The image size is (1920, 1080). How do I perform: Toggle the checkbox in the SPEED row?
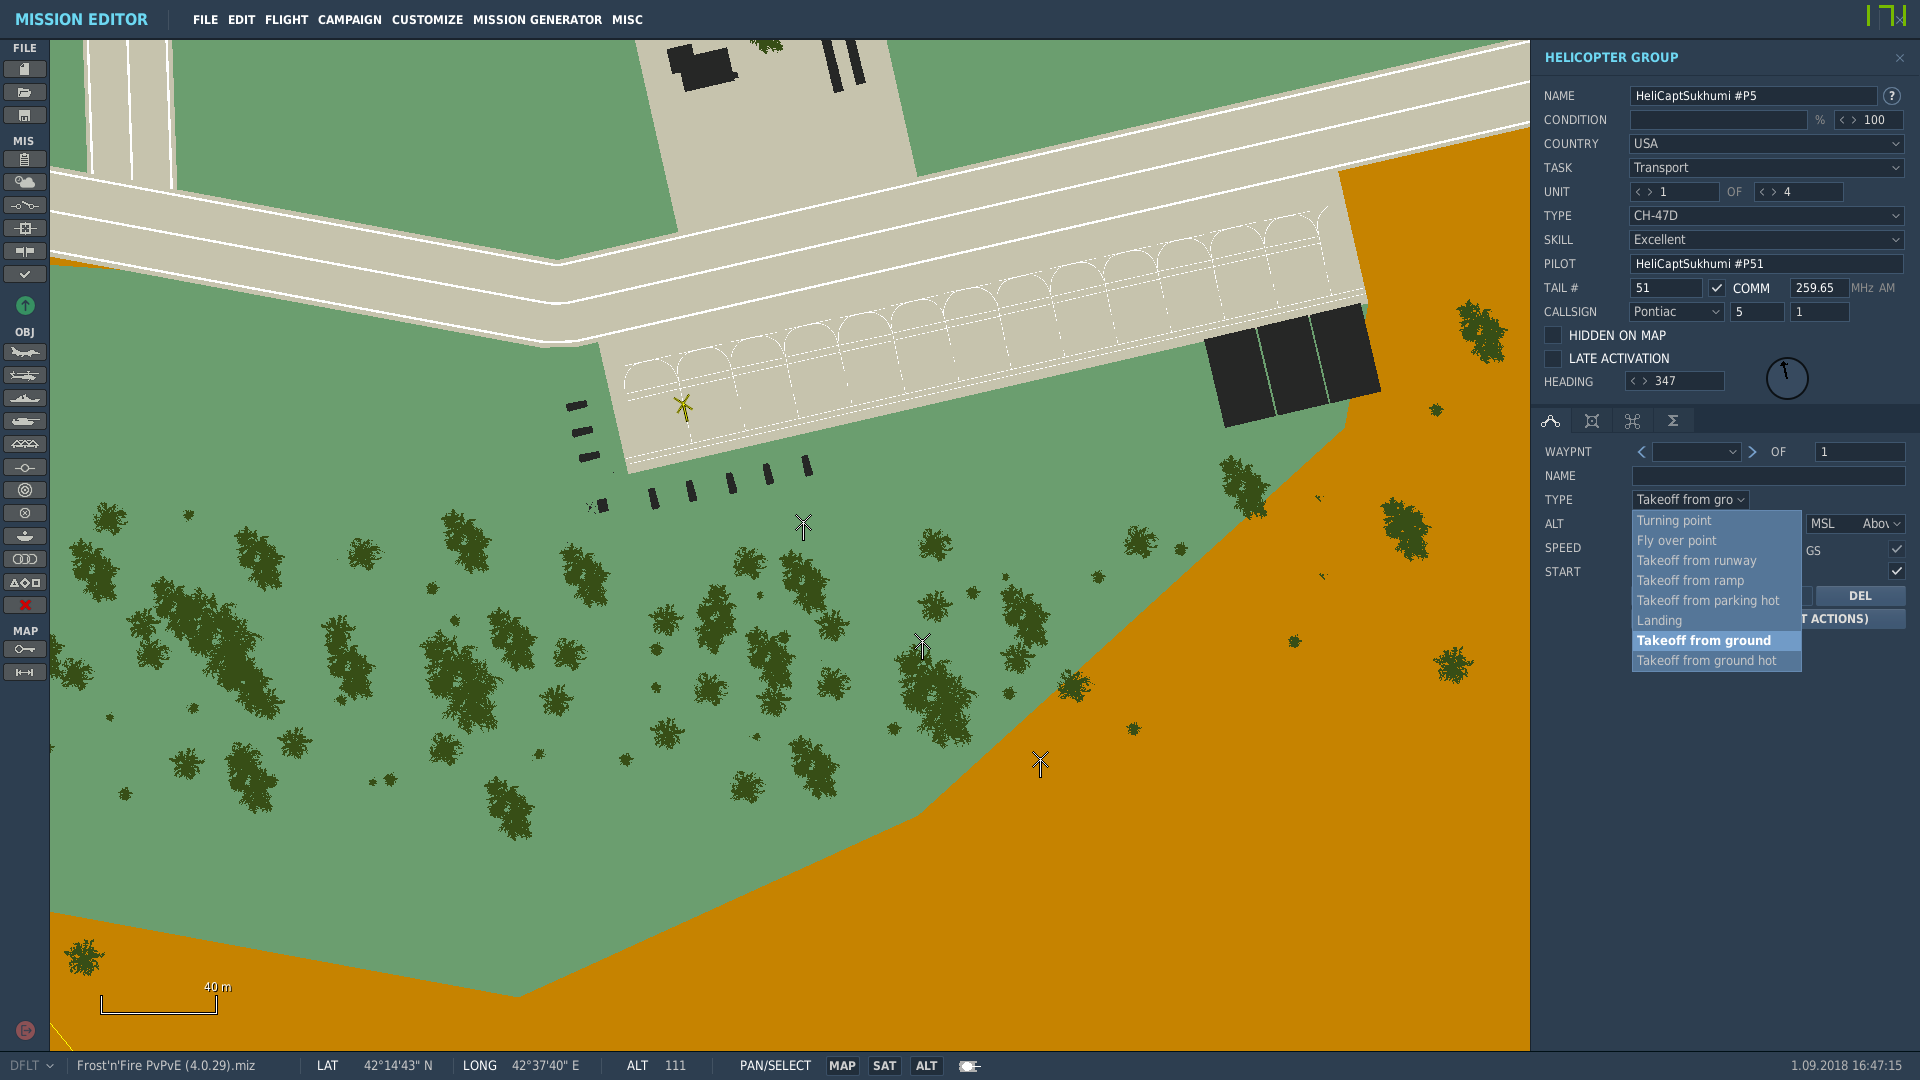(1896, 549)
